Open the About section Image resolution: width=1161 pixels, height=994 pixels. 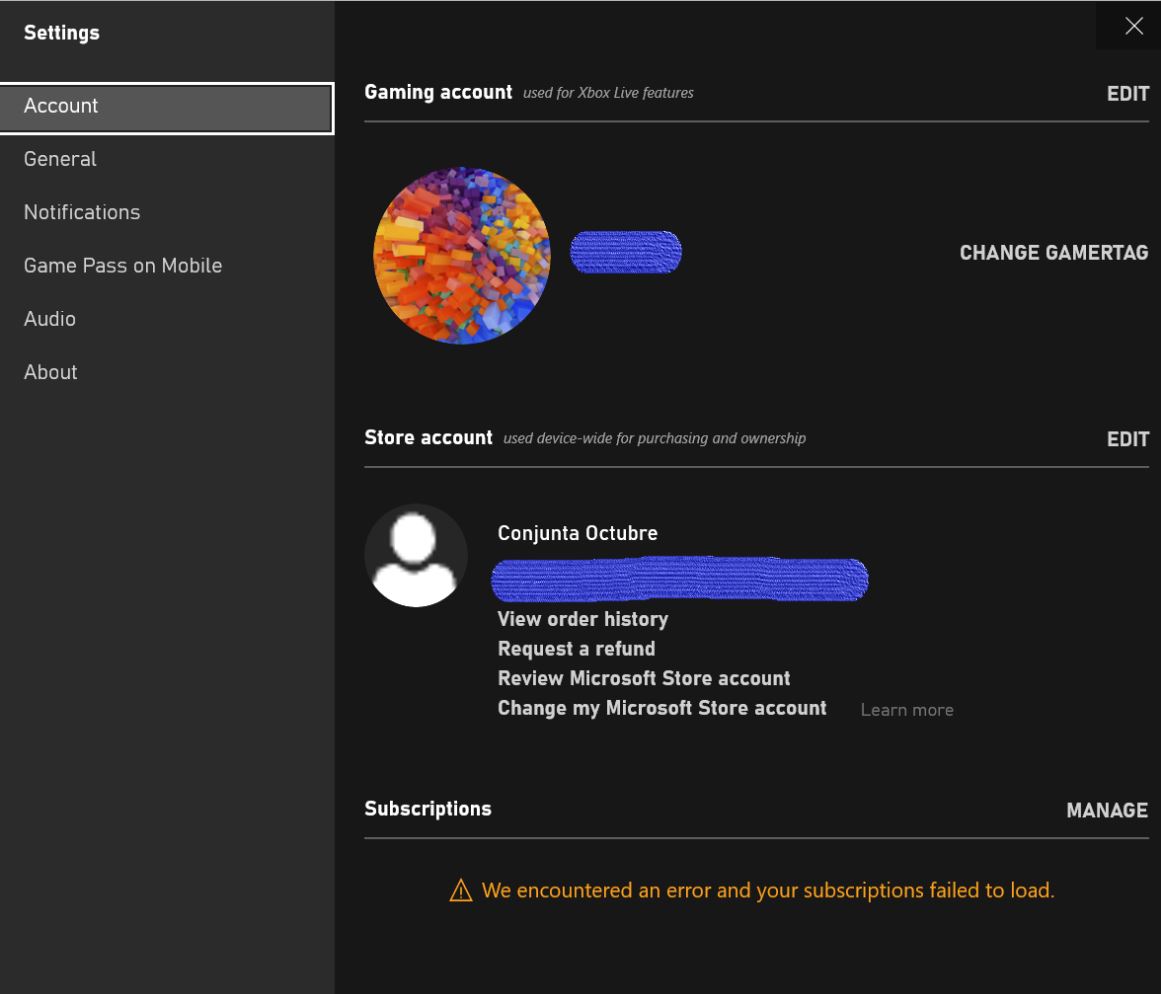pyautogui.click(x=51, y=372)
